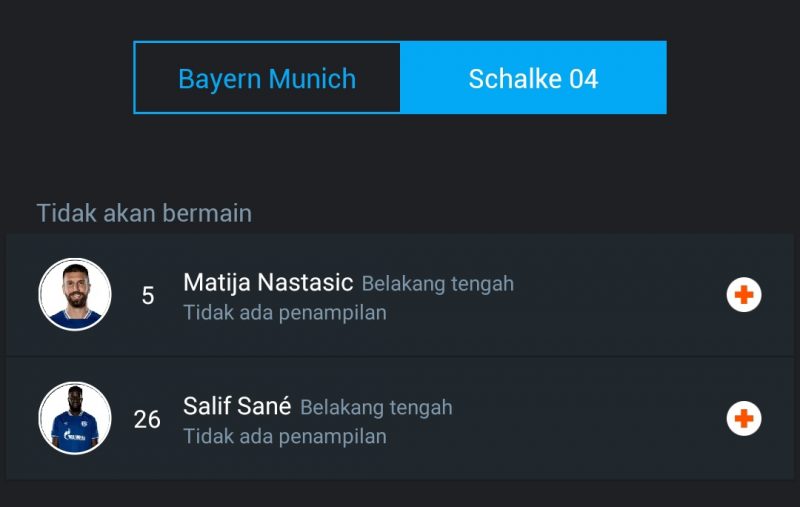Screen dimensions: 800x507
Task: Open Matija Nastasic's profile photo
Action: tap(75, 295)
